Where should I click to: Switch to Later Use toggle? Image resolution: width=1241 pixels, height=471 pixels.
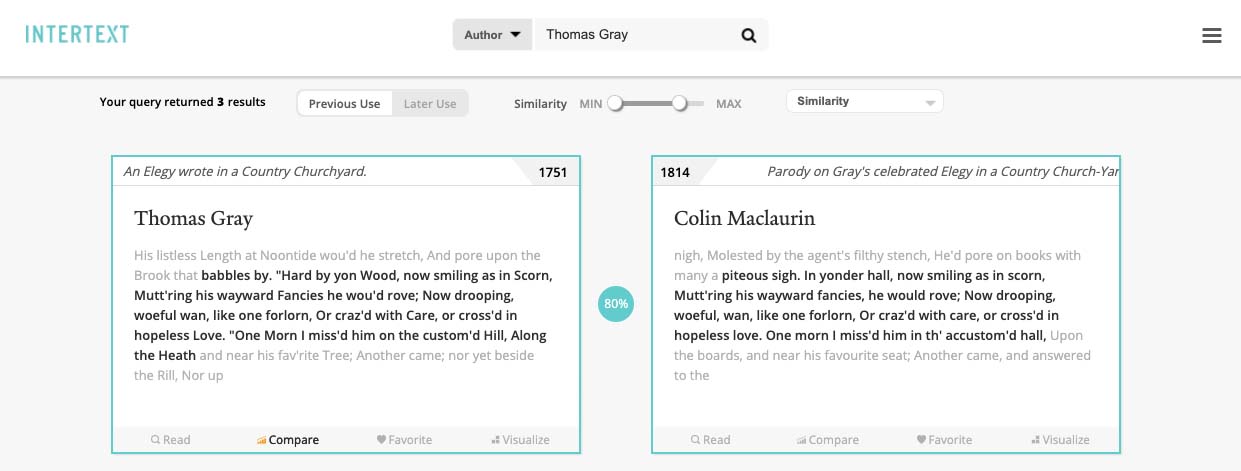pyautogui.click(x=430, y=104)
